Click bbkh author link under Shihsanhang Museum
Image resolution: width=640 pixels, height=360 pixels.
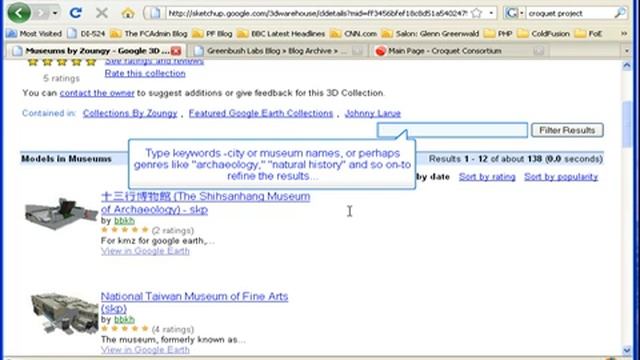pyautogui.click(x=124, y=220)
